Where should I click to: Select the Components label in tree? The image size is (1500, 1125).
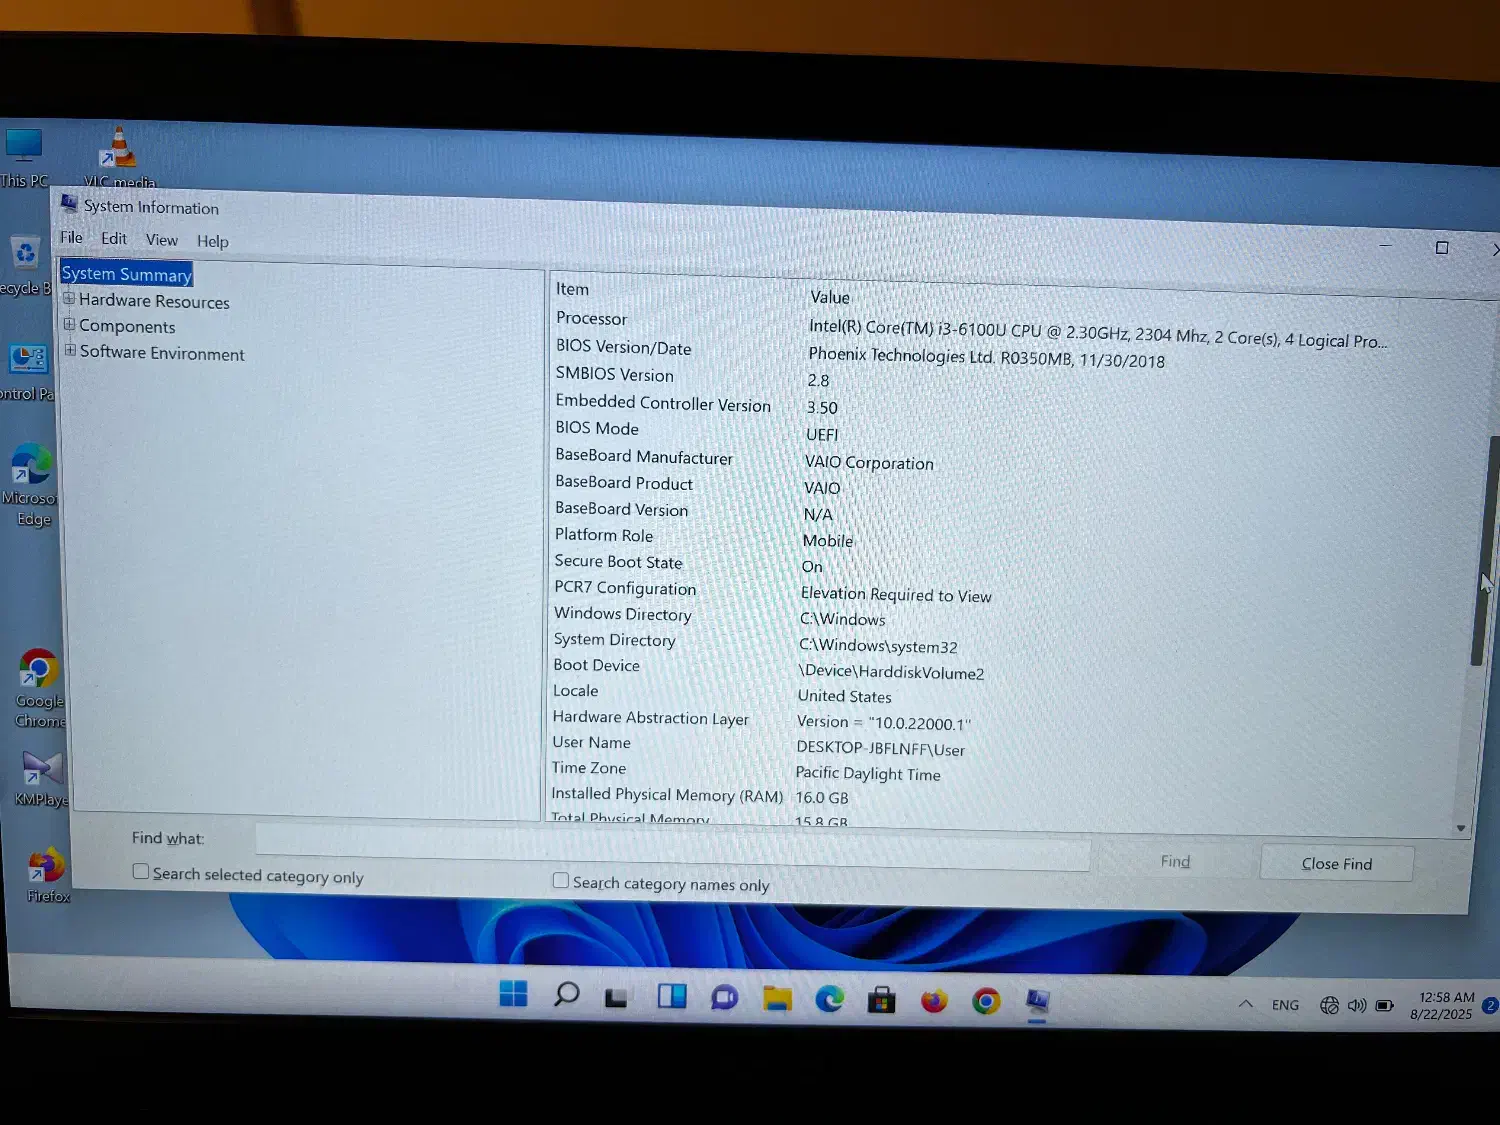[x=127, y=326]
